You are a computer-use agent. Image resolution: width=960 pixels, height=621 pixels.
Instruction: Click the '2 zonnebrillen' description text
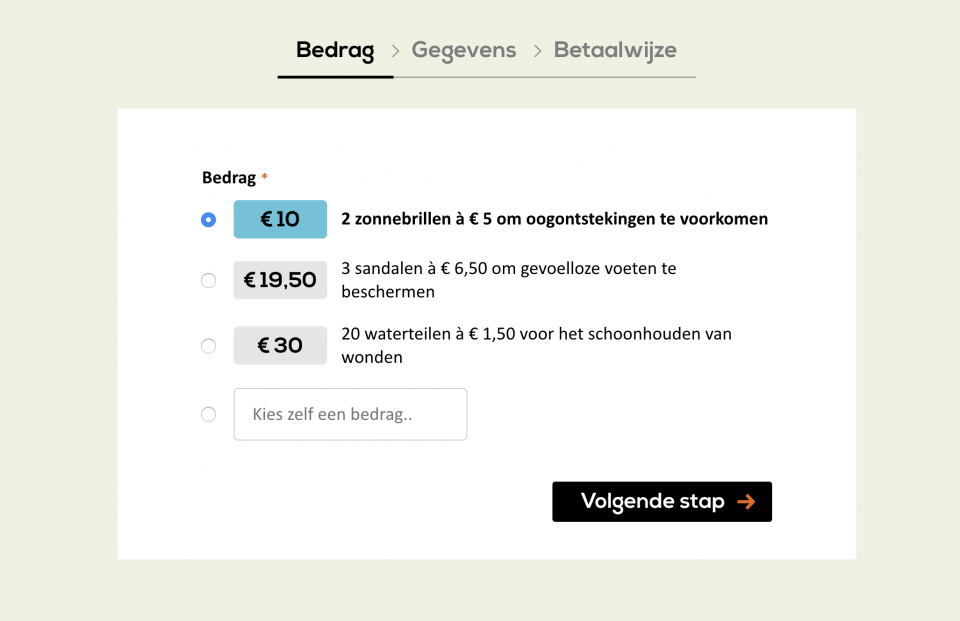click(x=554, y=219)
